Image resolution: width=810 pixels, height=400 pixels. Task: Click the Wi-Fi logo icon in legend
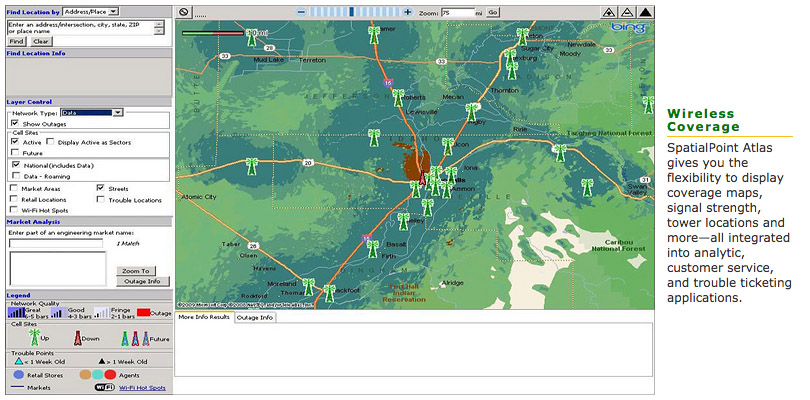(104, 387)
